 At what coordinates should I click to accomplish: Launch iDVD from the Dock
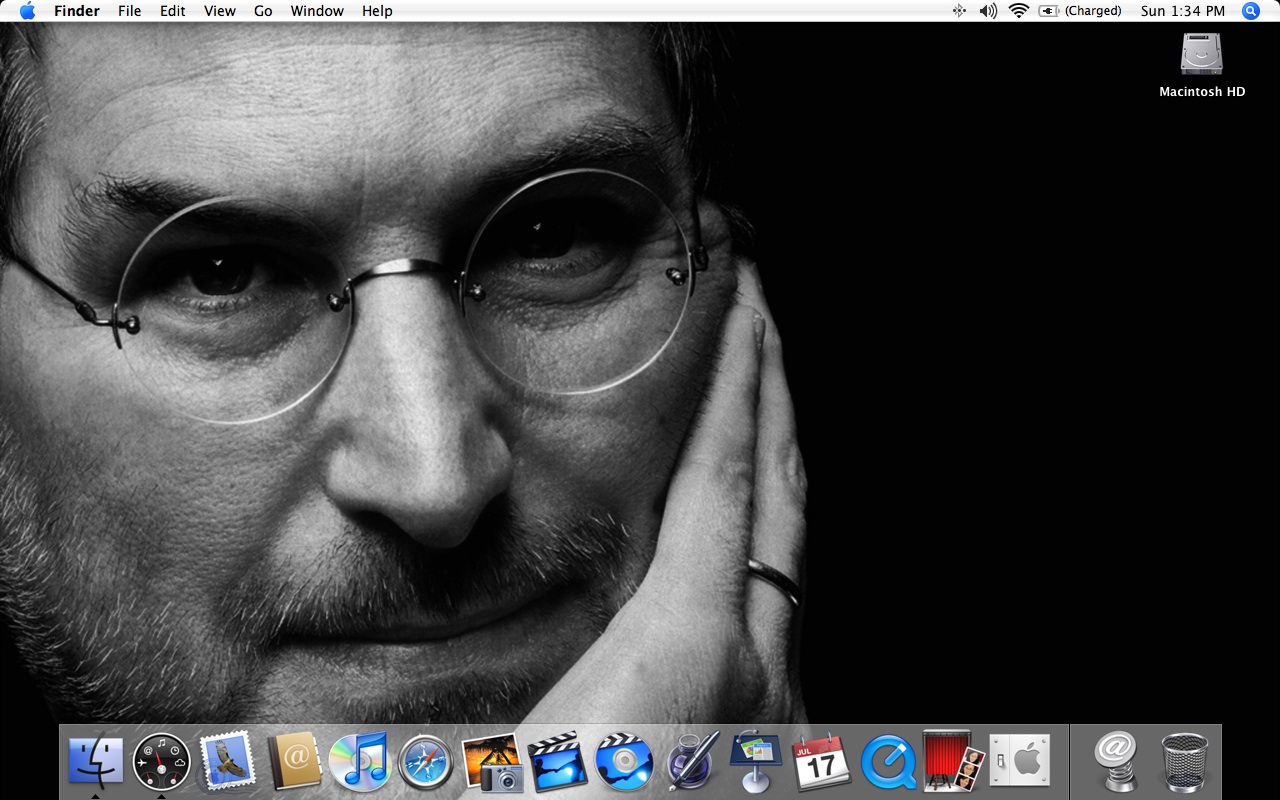[x=624, y=762]
